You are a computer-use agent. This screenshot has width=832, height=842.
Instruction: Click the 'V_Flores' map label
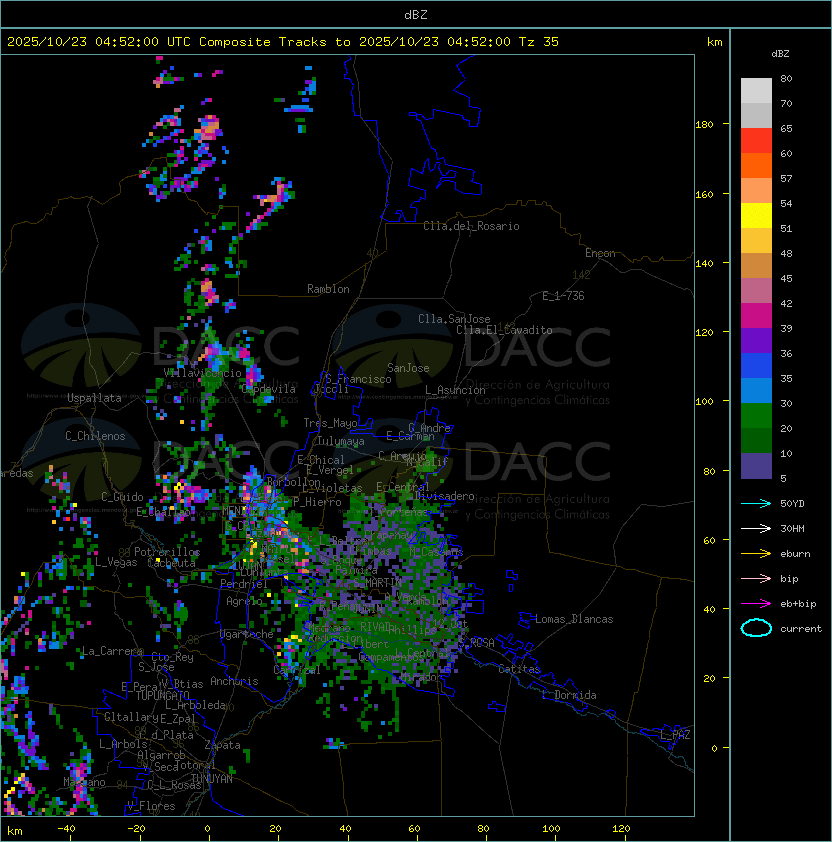point(151,806)
